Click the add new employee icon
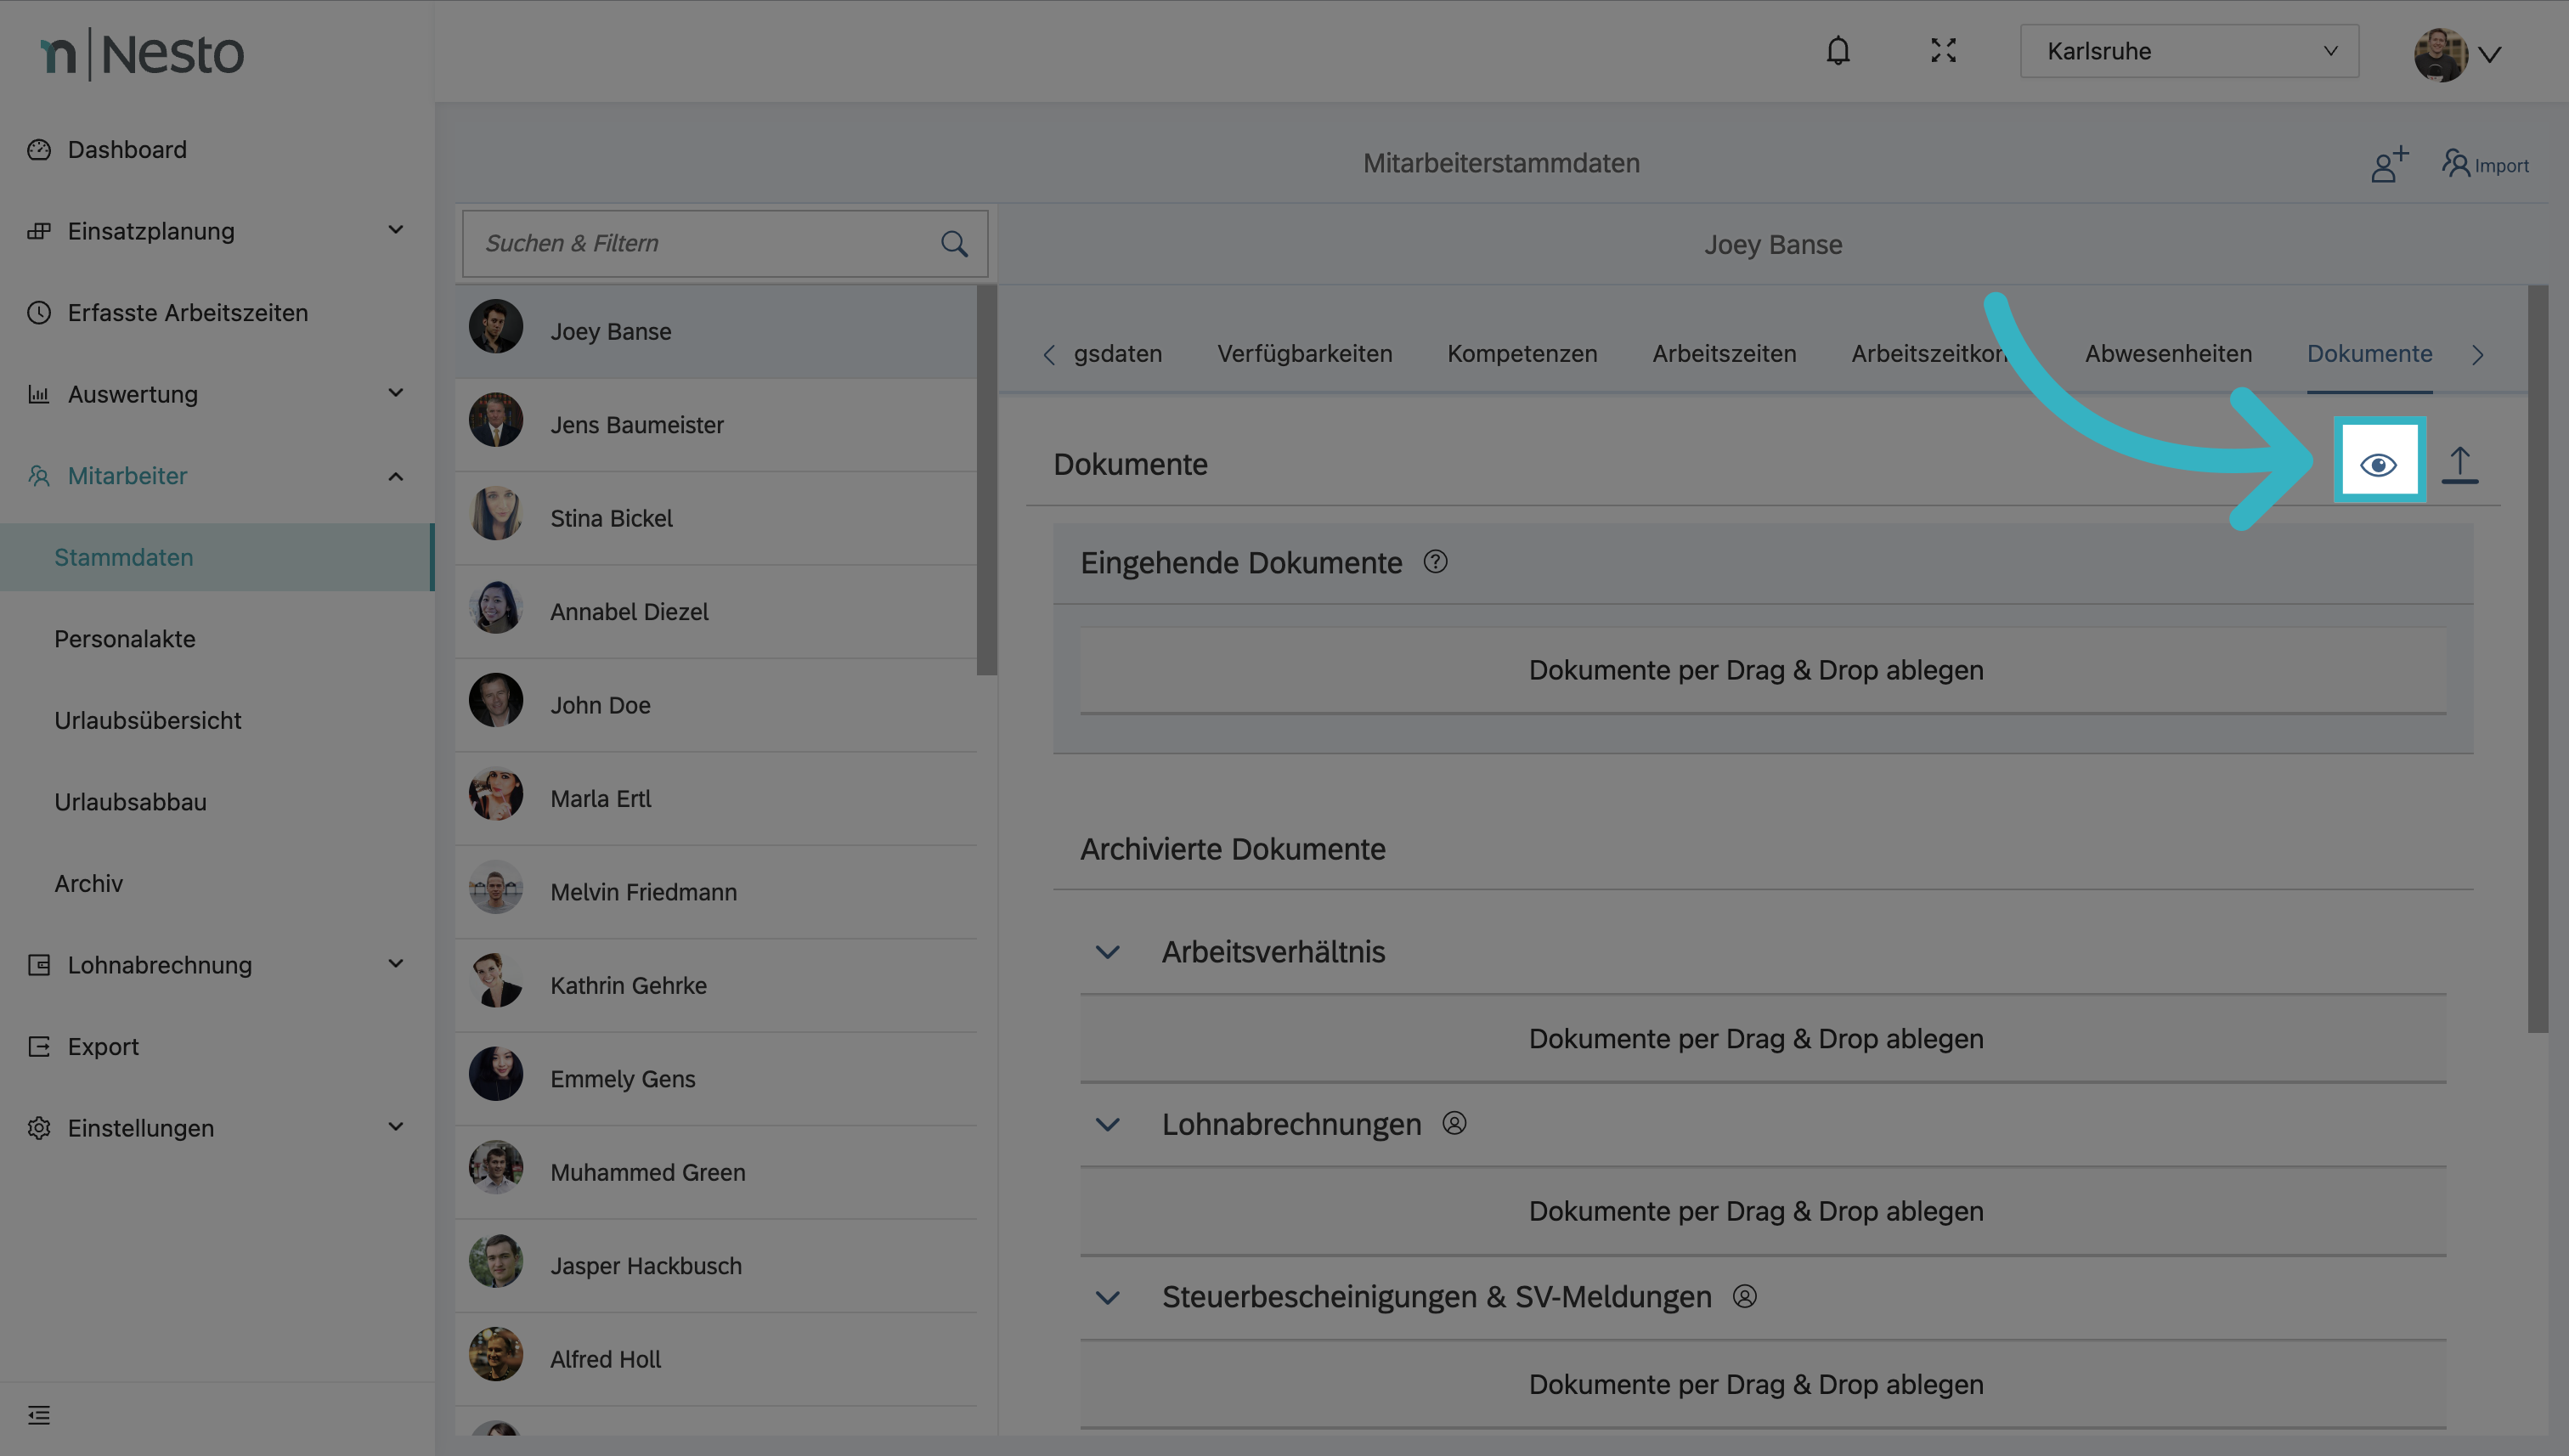 click(x=2388, y=164)
